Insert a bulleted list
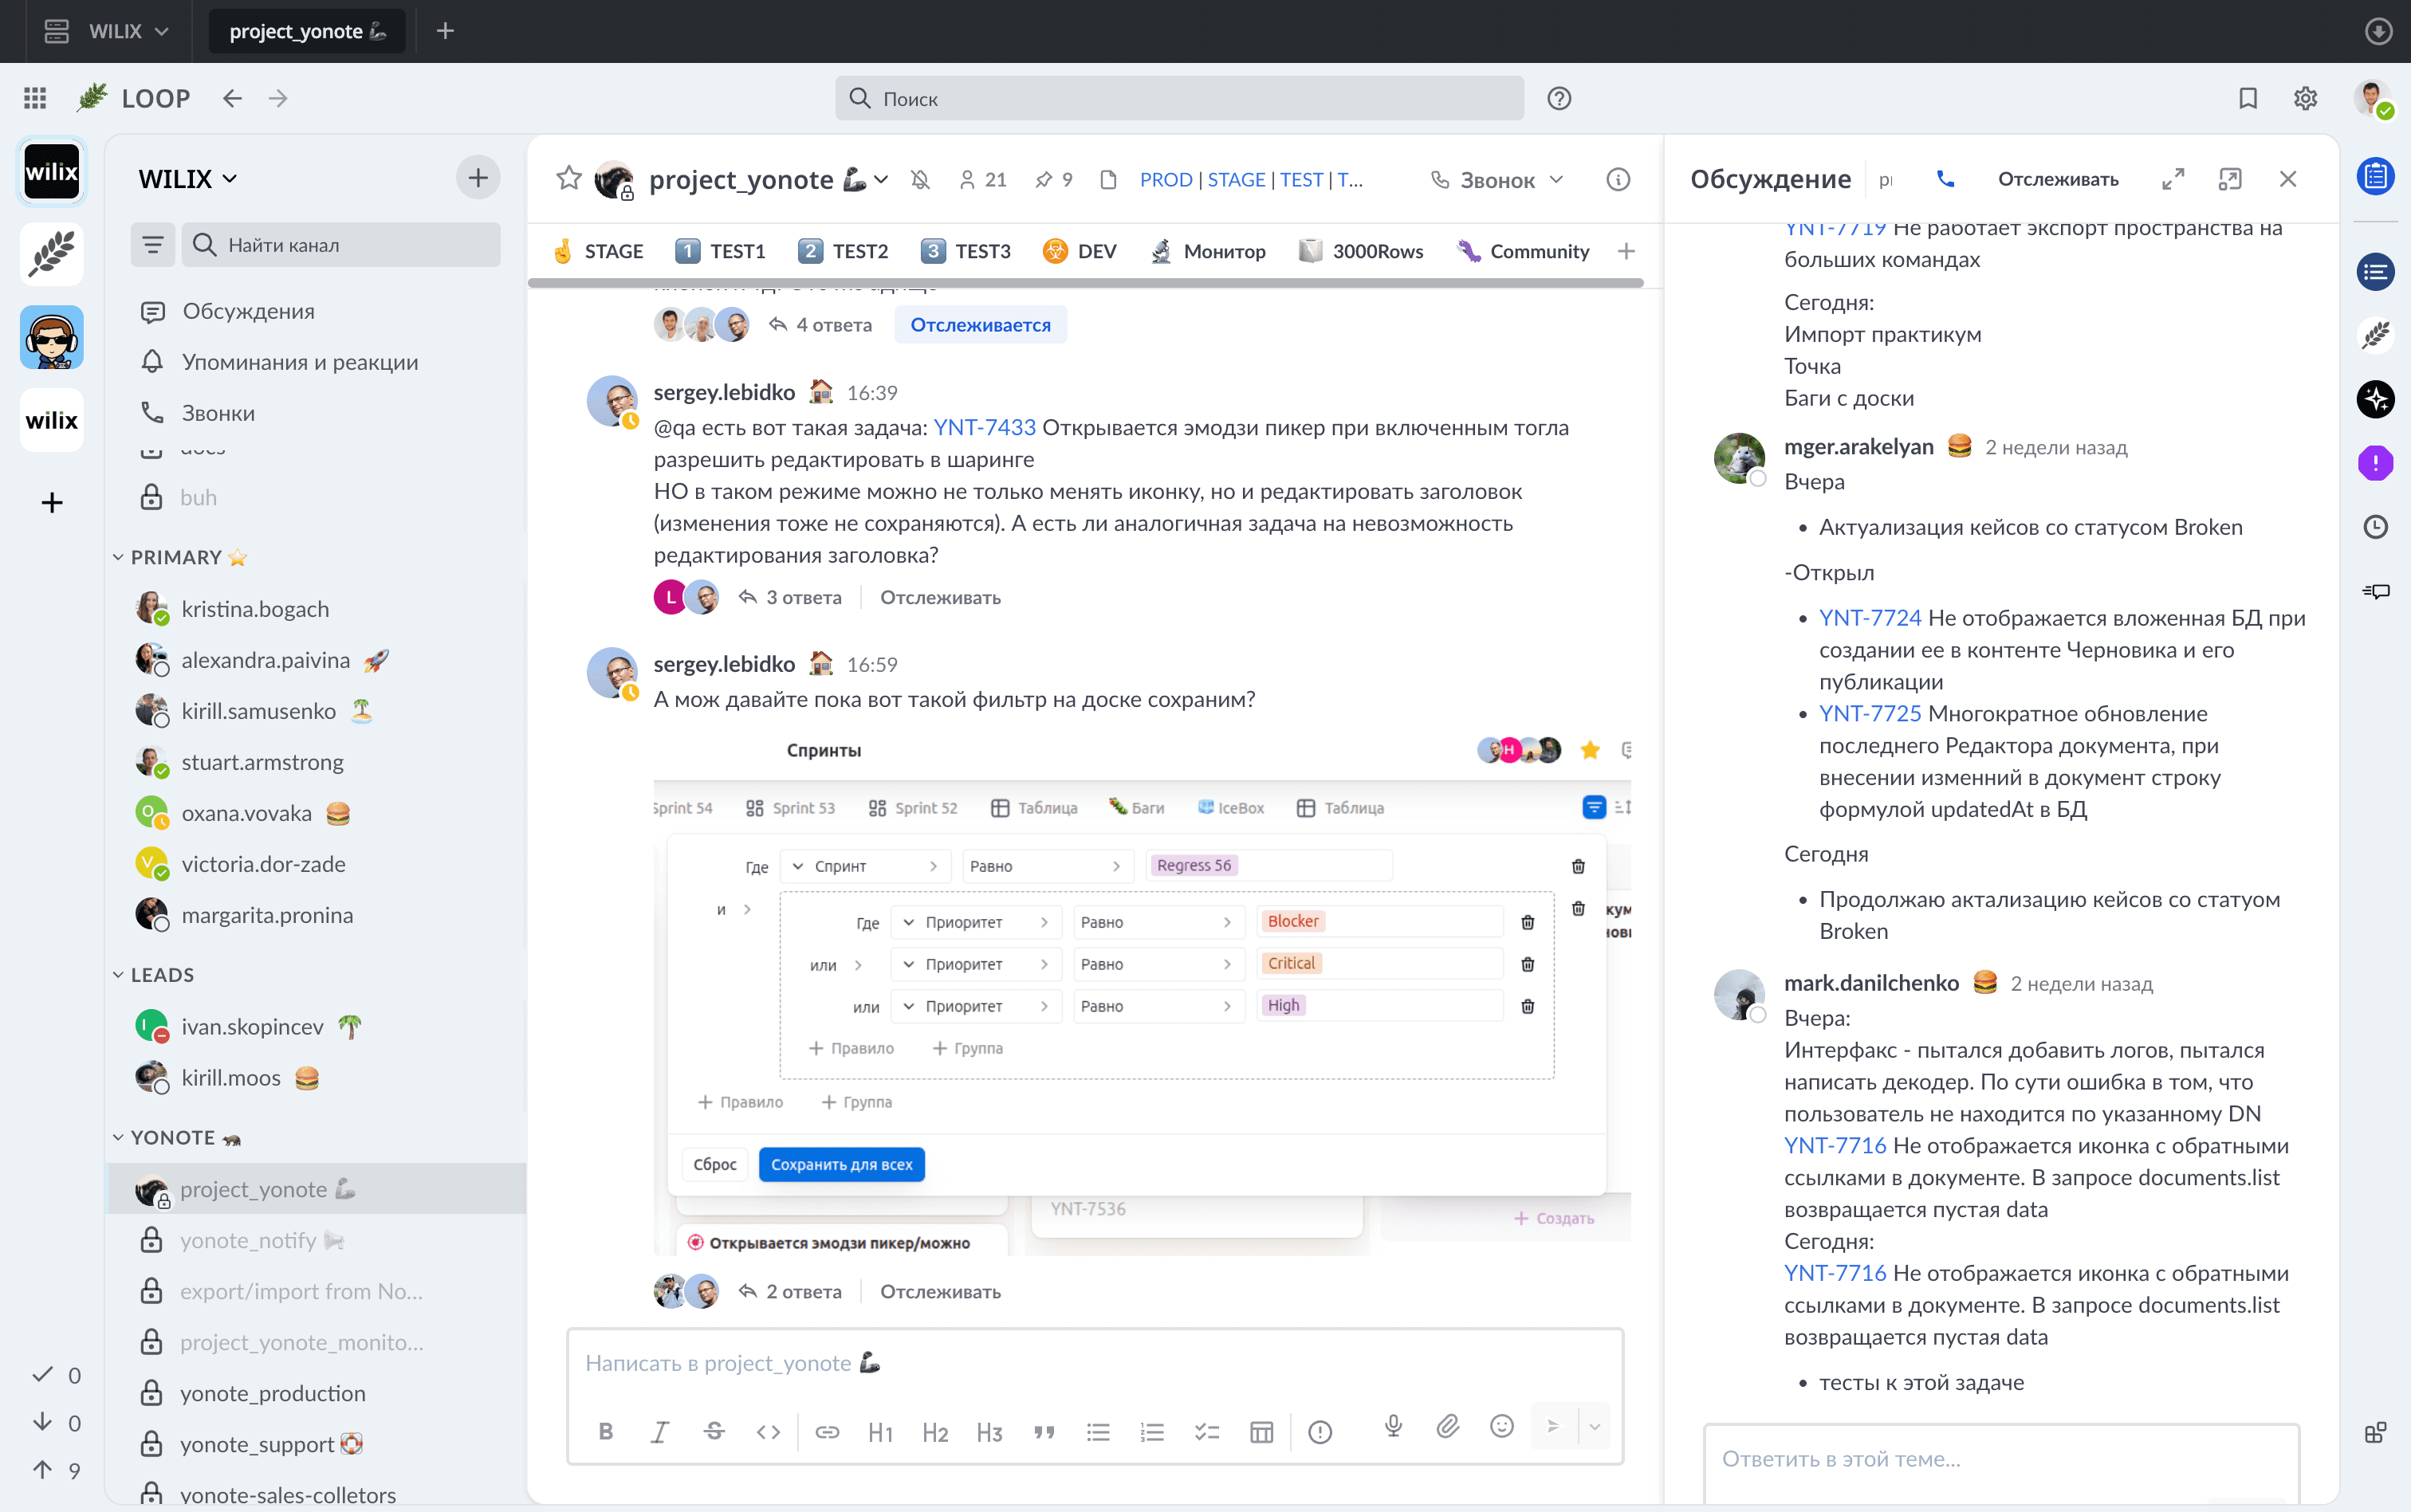2411x1512 pixels. coord(1098,1432)
